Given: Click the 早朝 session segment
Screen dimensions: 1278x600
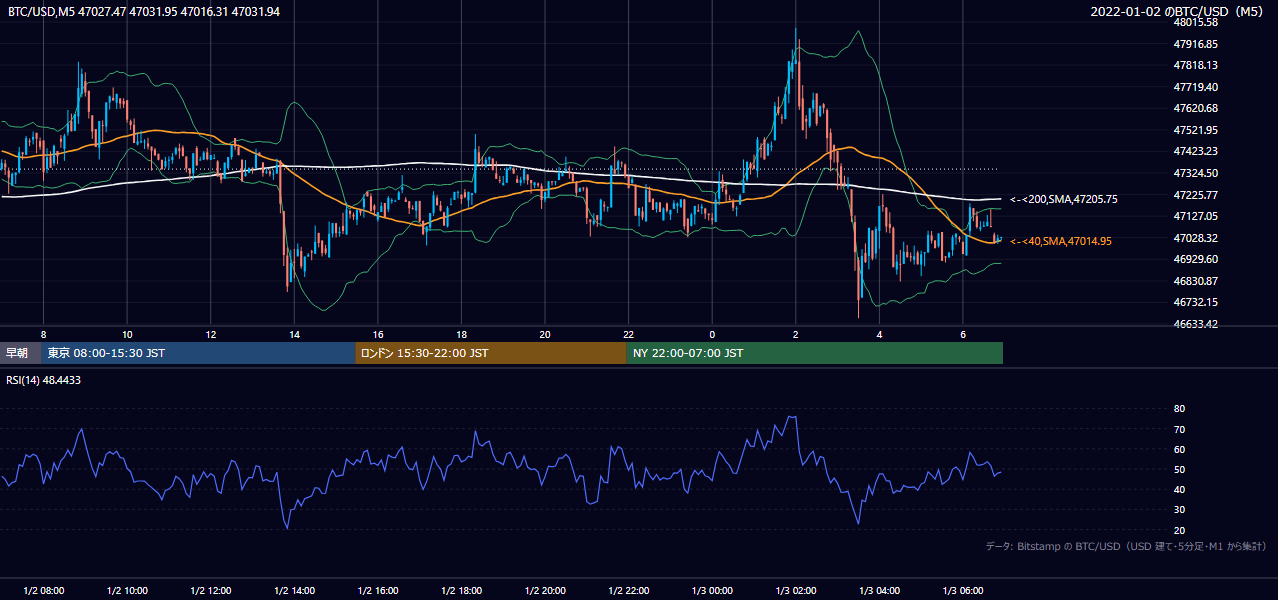Looking at the screenshot, I should point(18,353).
